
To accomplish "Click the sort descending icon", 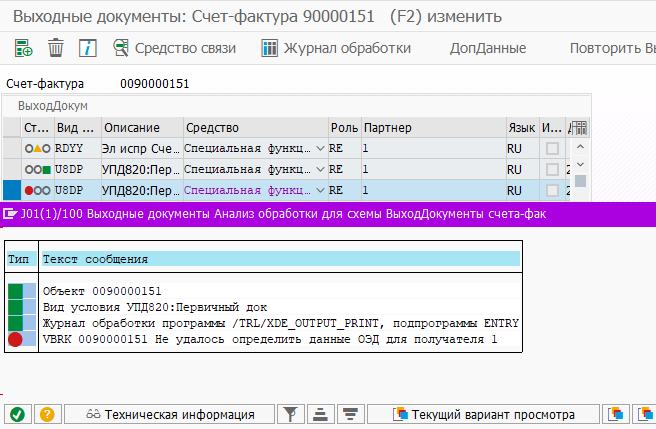I will click(x=350, y=414).
